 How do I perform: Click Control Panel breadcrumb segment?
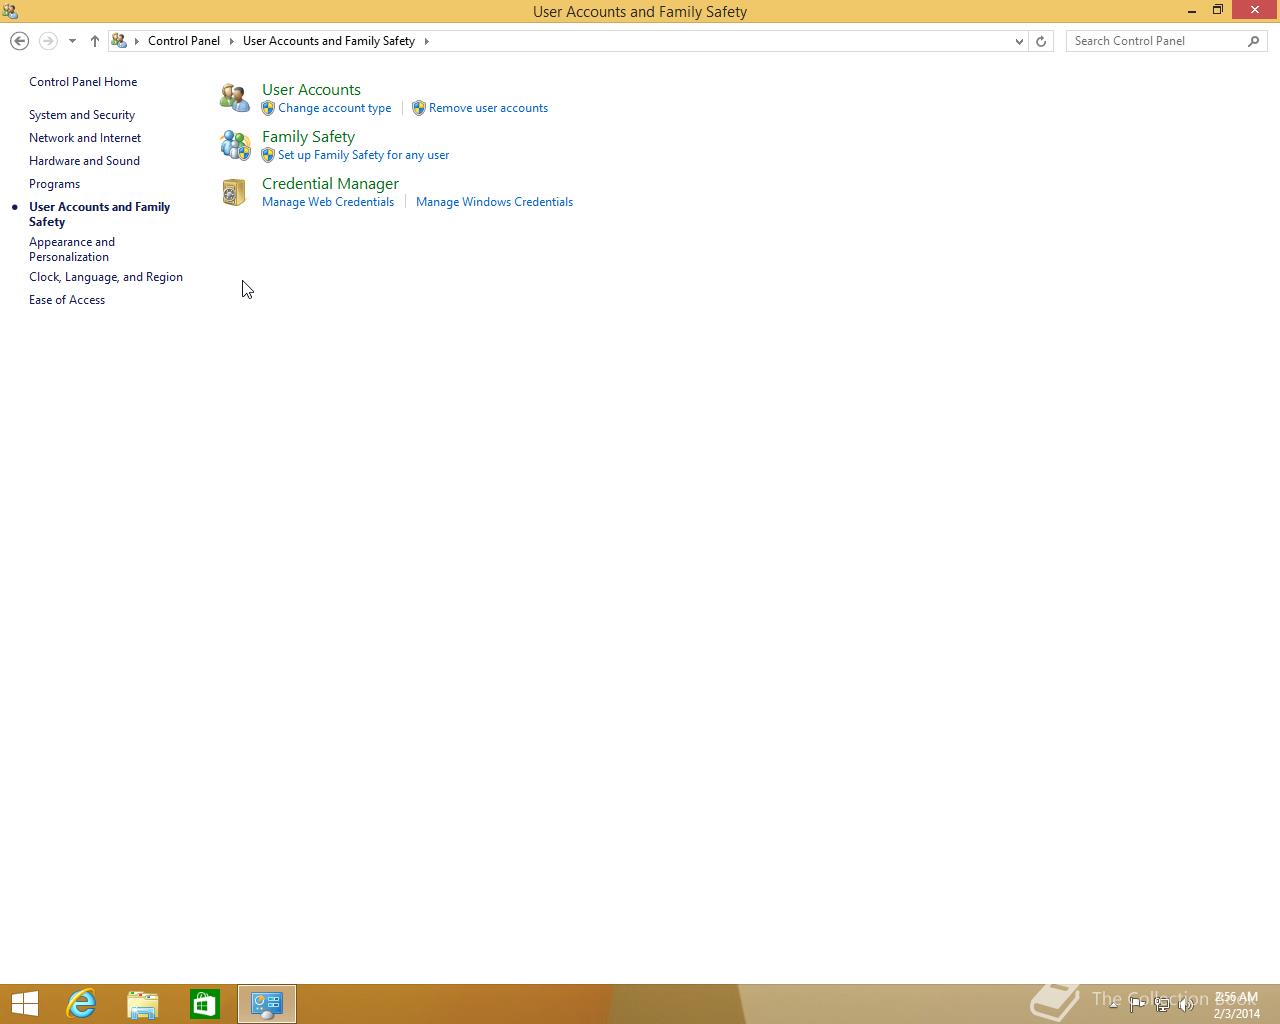184,41
